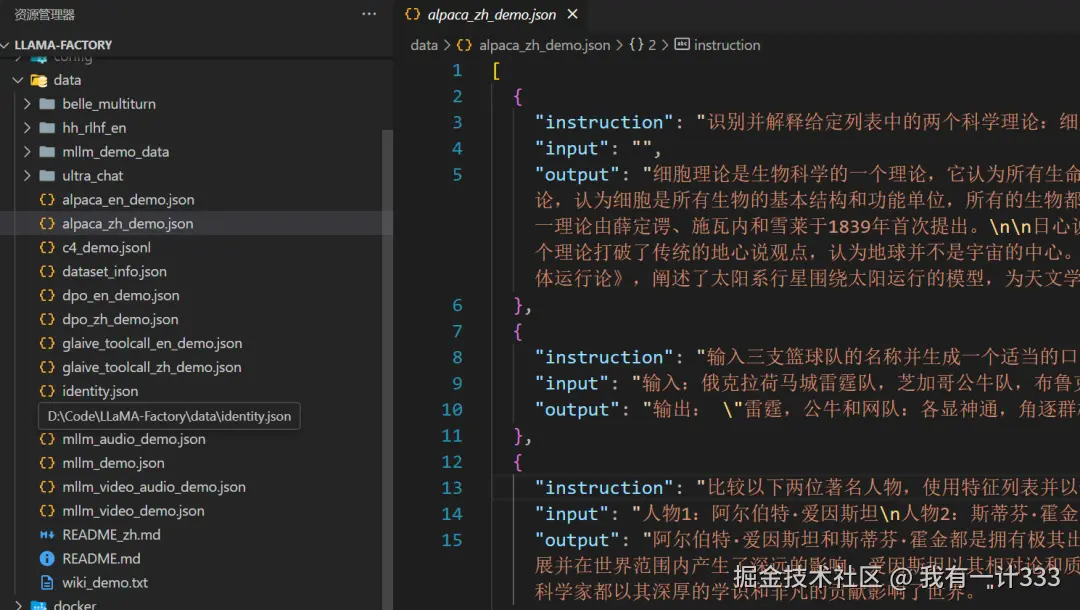Open mllm_video_audio_demo.json file
1080x610 pixels.
click(x=154, y=487)
